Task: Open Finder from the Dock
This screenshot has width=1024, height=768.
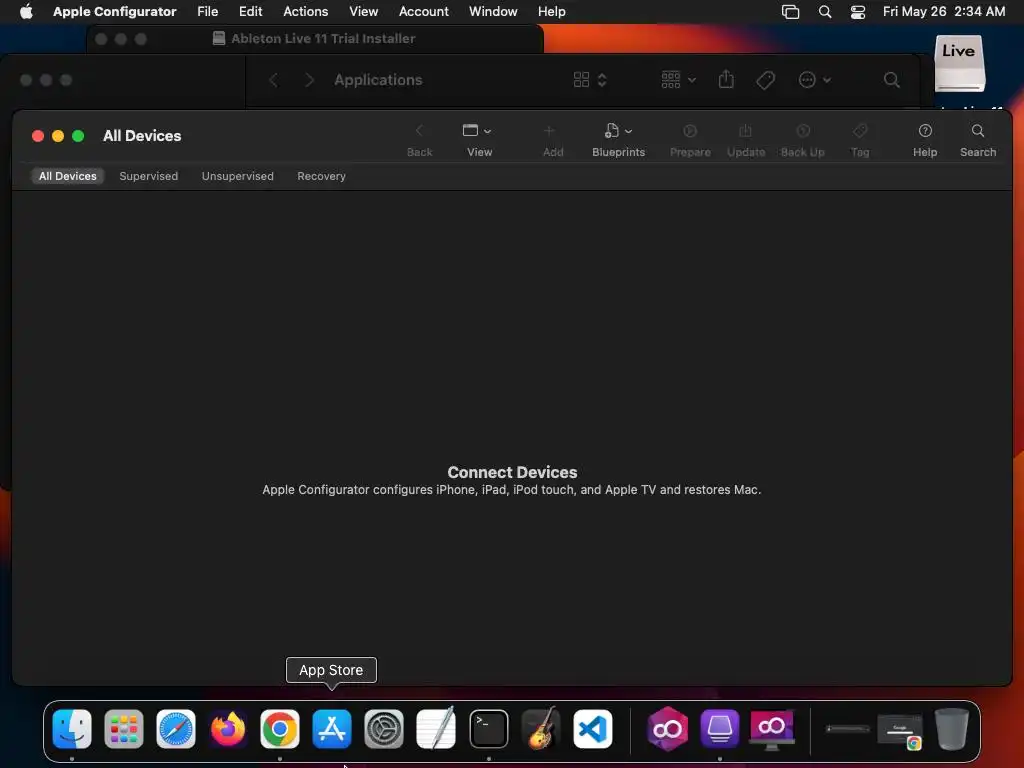Action: pos(72,728)
